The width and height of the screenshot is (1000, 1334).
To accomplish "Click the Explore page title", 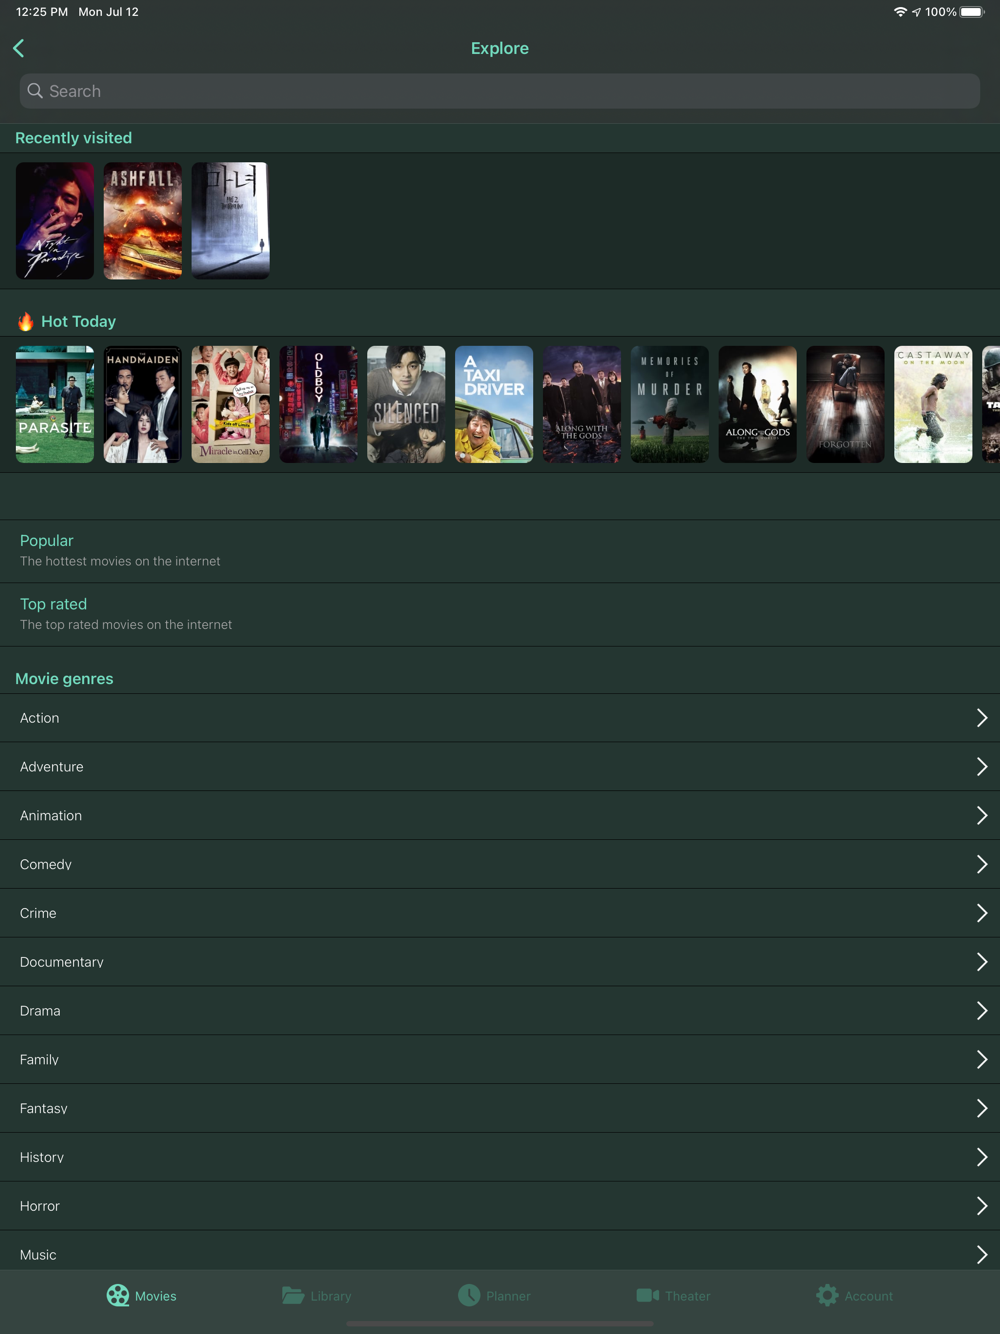I will tap(500, 48).
